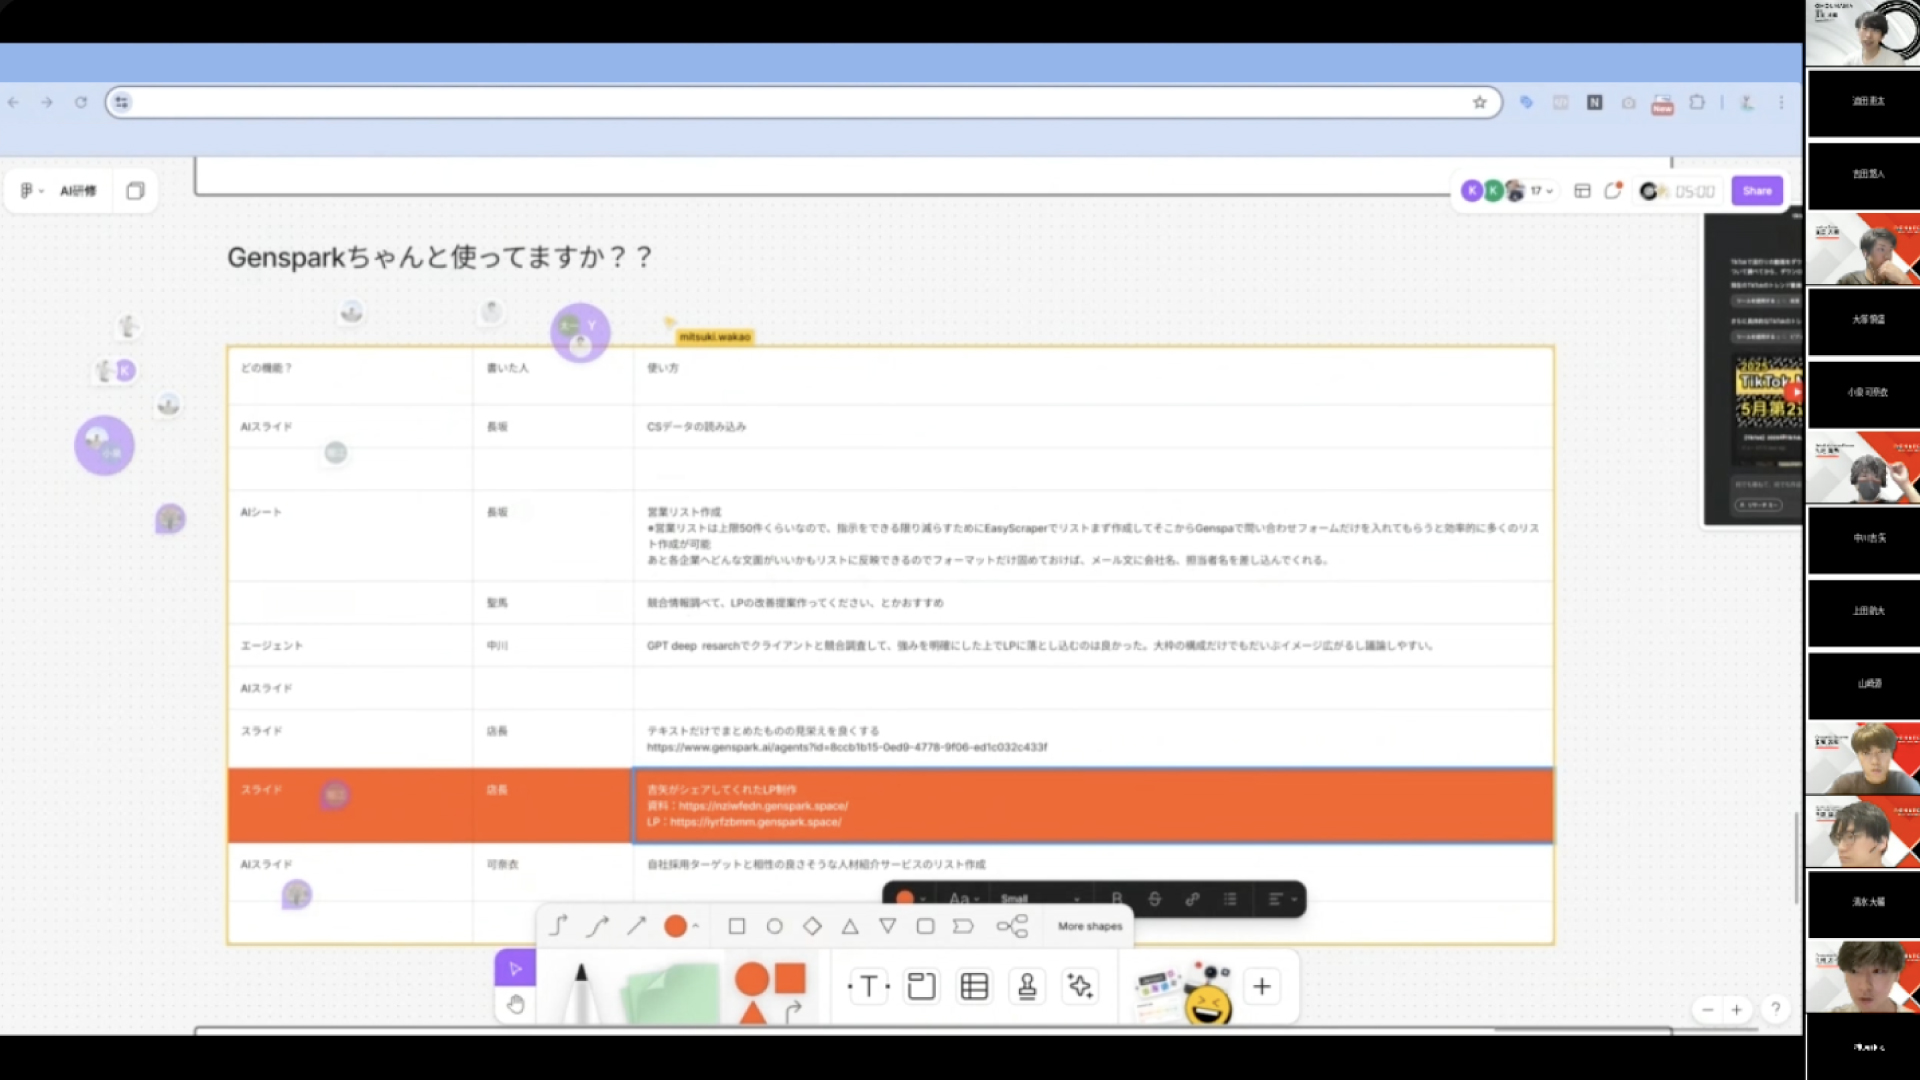Expand the text alignment dropdown
The width and height of the screenshot is (1920, 1080).
pyautogui.click(x=1282, y=899)
